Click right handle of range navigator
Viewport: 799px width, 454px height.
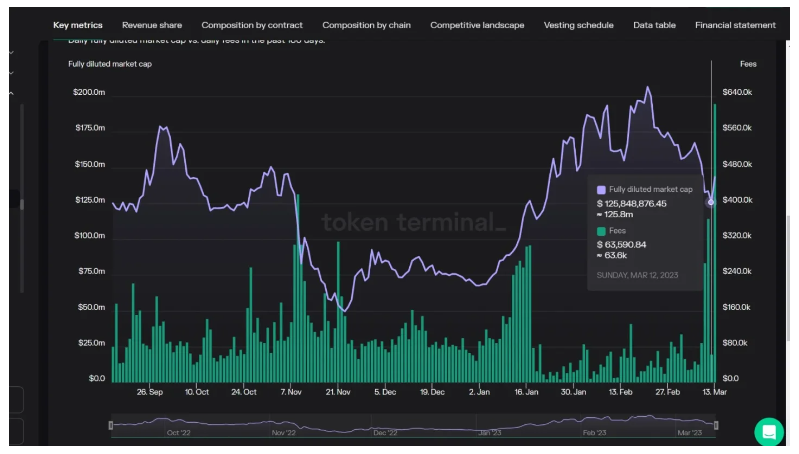(716, 425)
